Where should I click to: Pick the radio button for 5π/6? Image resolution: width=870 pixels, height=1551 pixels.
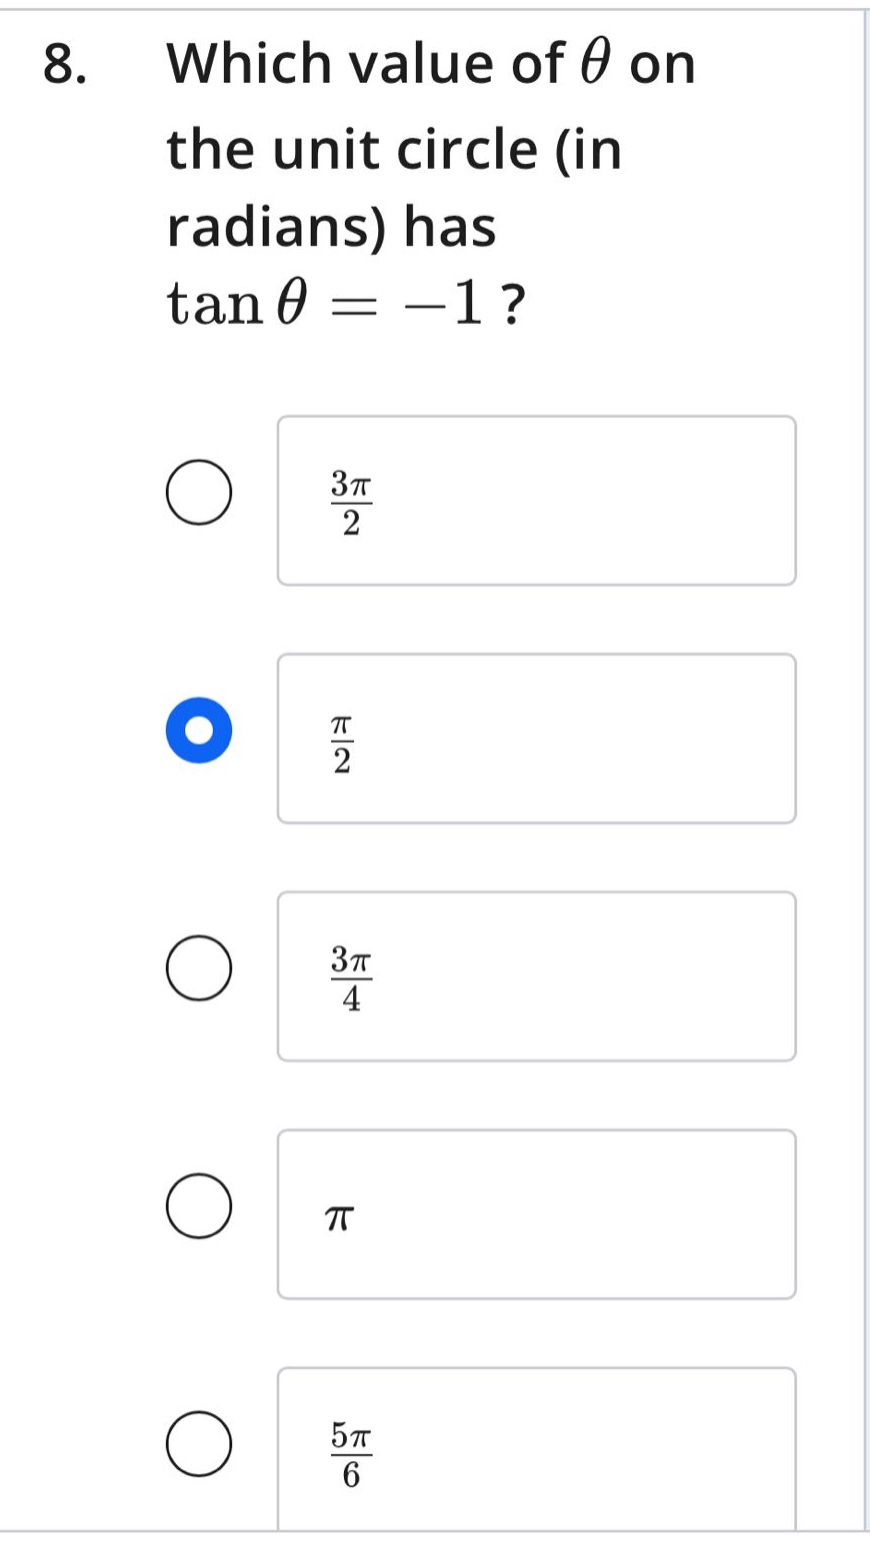pyautogui.click(x=200, y=1445)
